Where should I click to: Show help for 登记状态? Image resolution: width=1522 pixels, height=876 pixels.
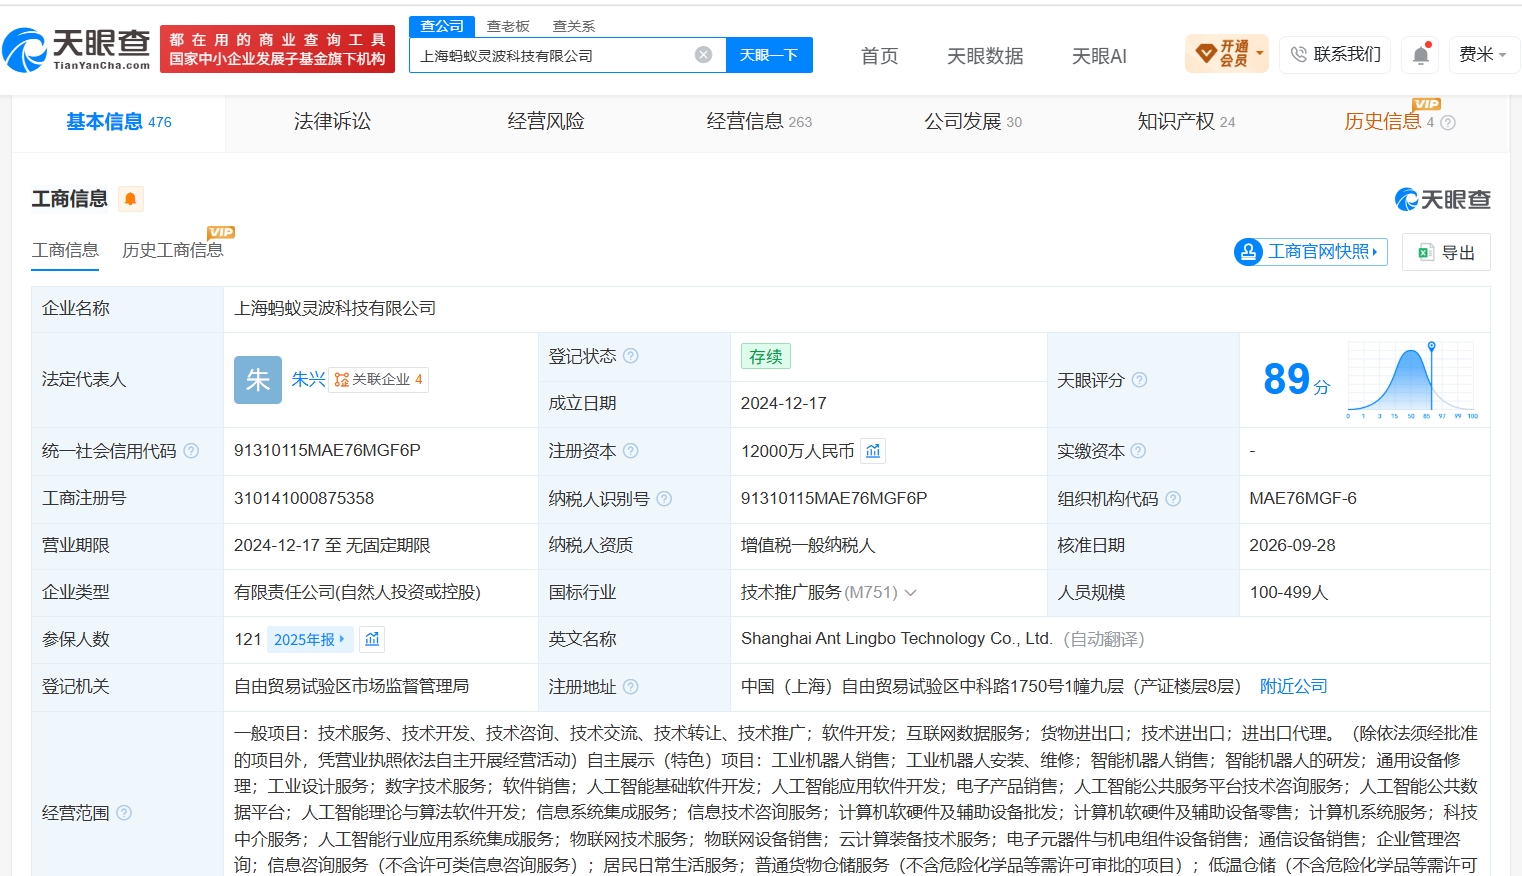click(631, 356)
